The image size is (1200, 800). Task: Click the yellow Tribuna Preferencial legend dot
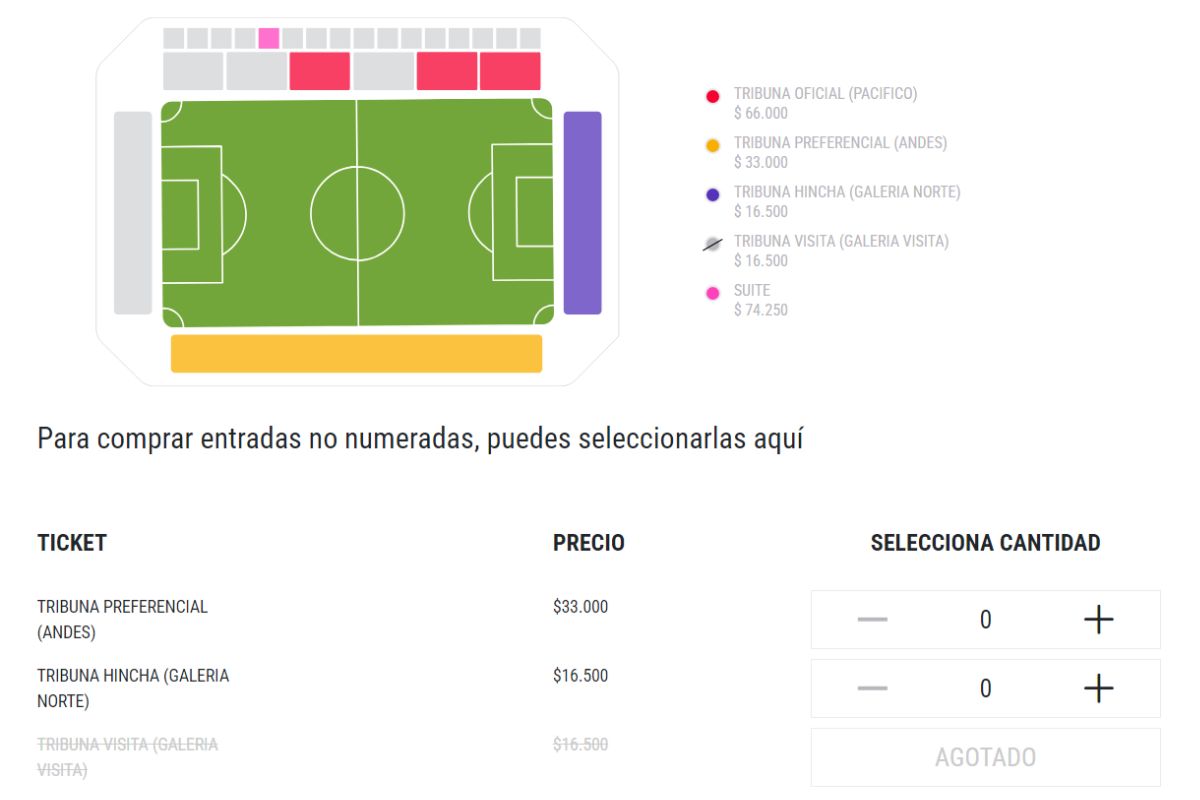pyautogui.click(x=712, y=146)
